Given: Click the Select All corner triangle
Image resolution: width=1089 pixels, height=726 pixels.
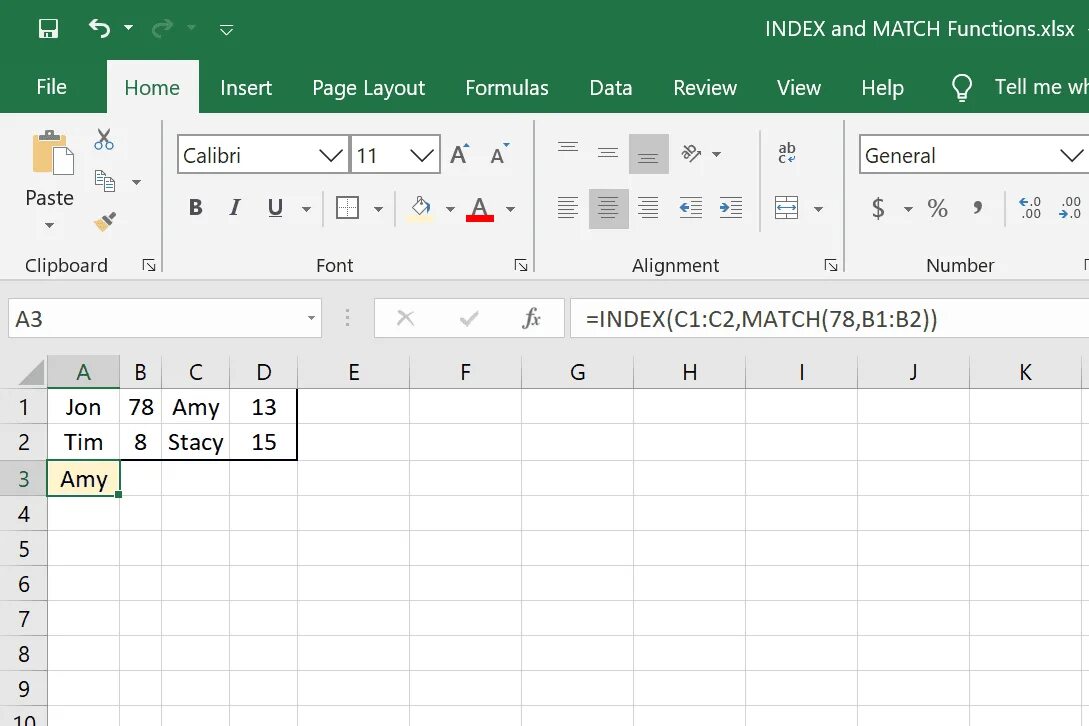Looking at the screenshot, I should pyautogui.click(x=31, y=372).
